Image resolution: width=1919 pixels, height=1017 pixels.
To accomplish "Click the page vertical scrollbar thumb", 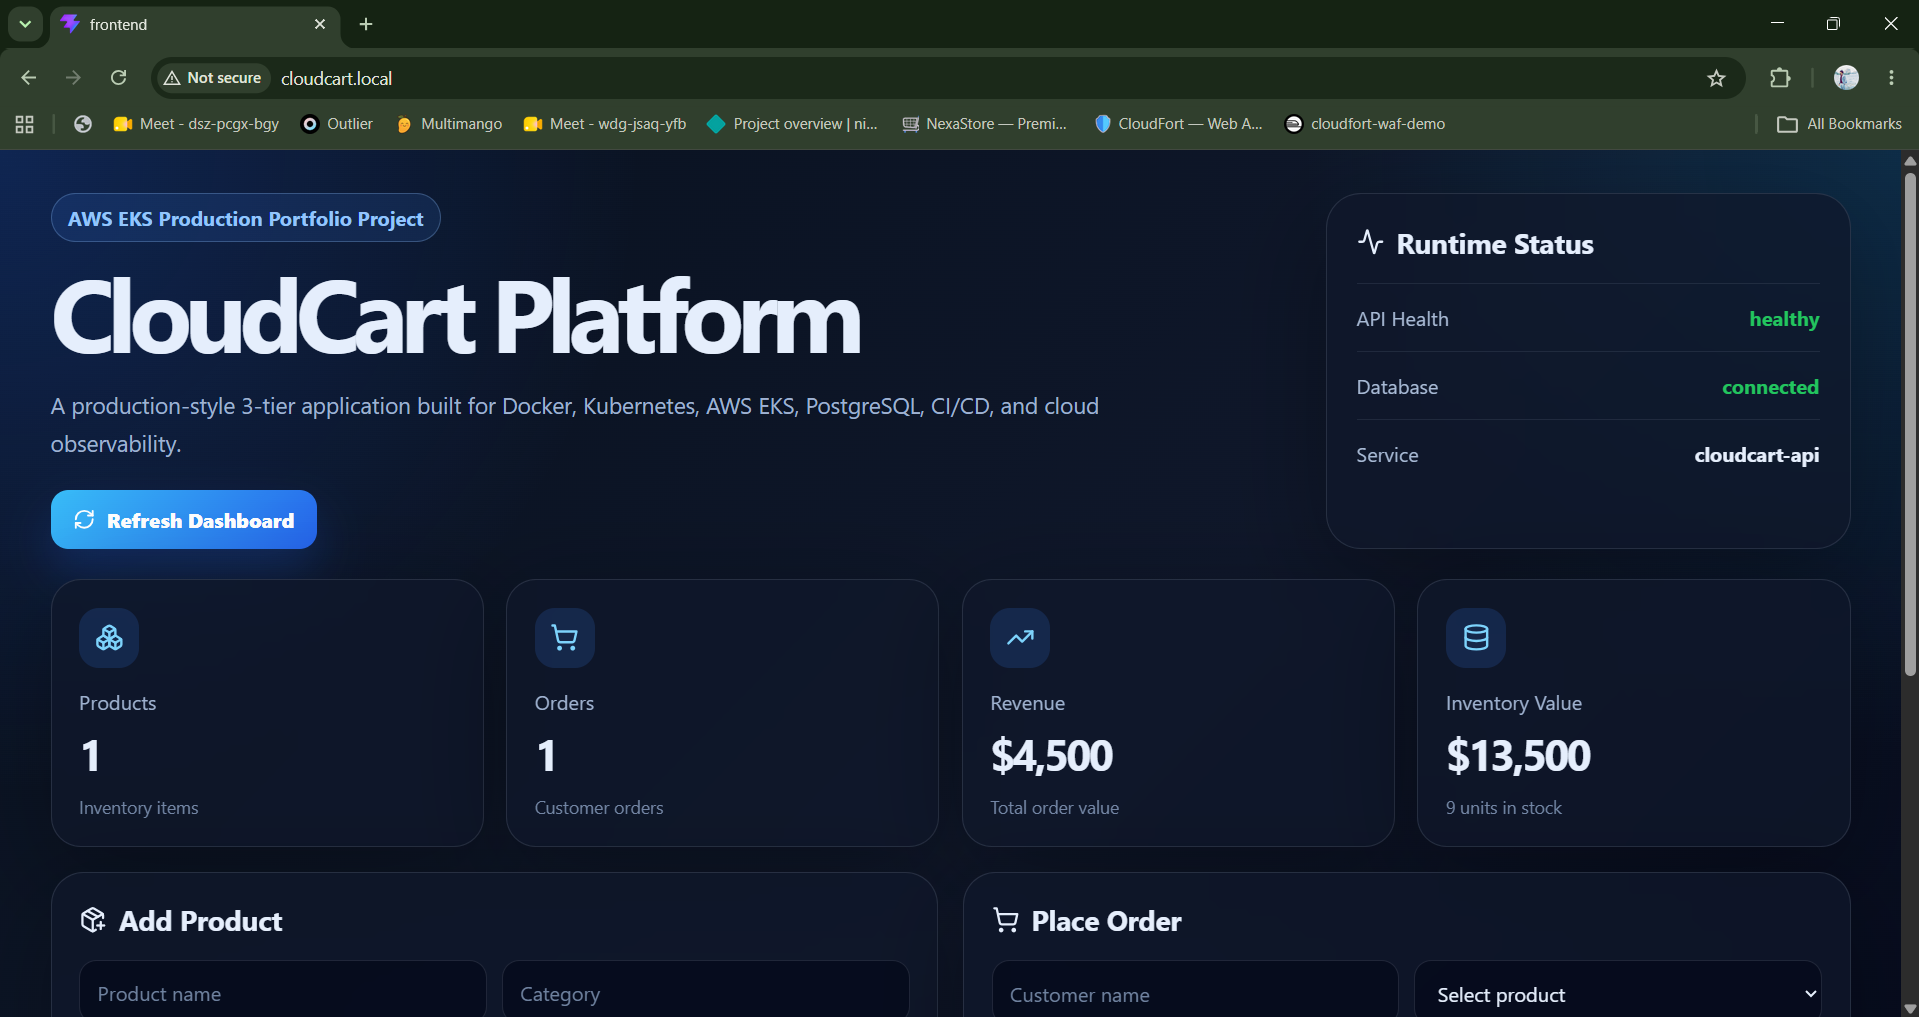I will pyautogui.click(x=1910, y=425).
